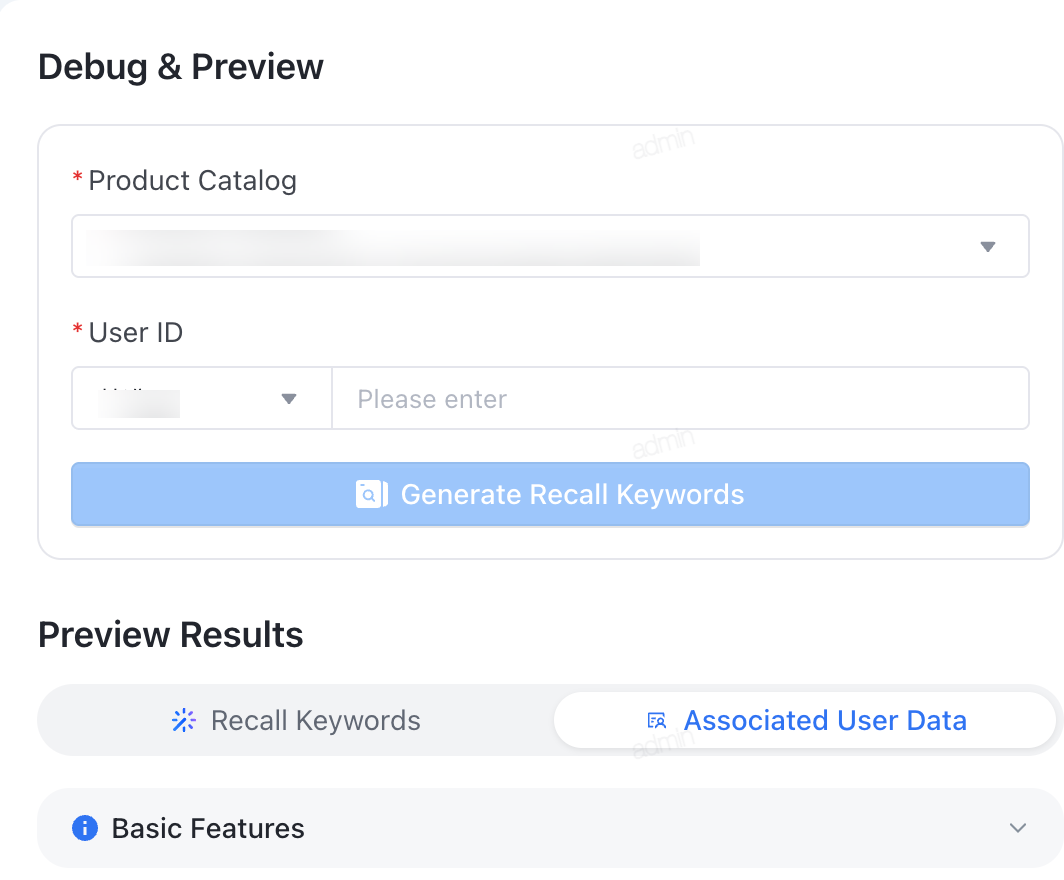Click the Product Catalog field label
Screen dimensions: 1064x880
tap(193, 180)
